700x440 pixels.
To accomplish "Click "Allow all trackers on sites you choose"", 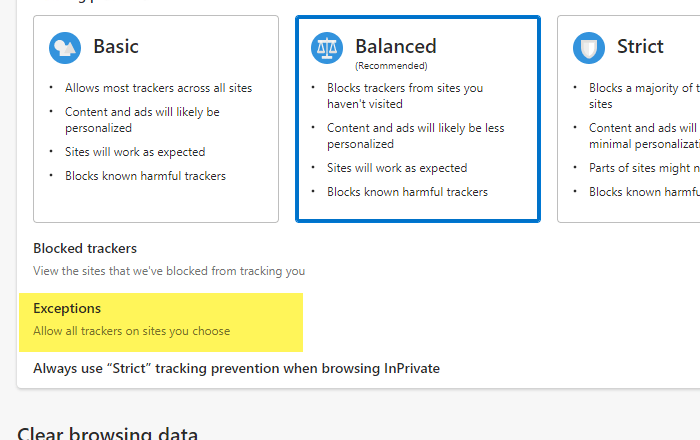I will pos(131,331).
